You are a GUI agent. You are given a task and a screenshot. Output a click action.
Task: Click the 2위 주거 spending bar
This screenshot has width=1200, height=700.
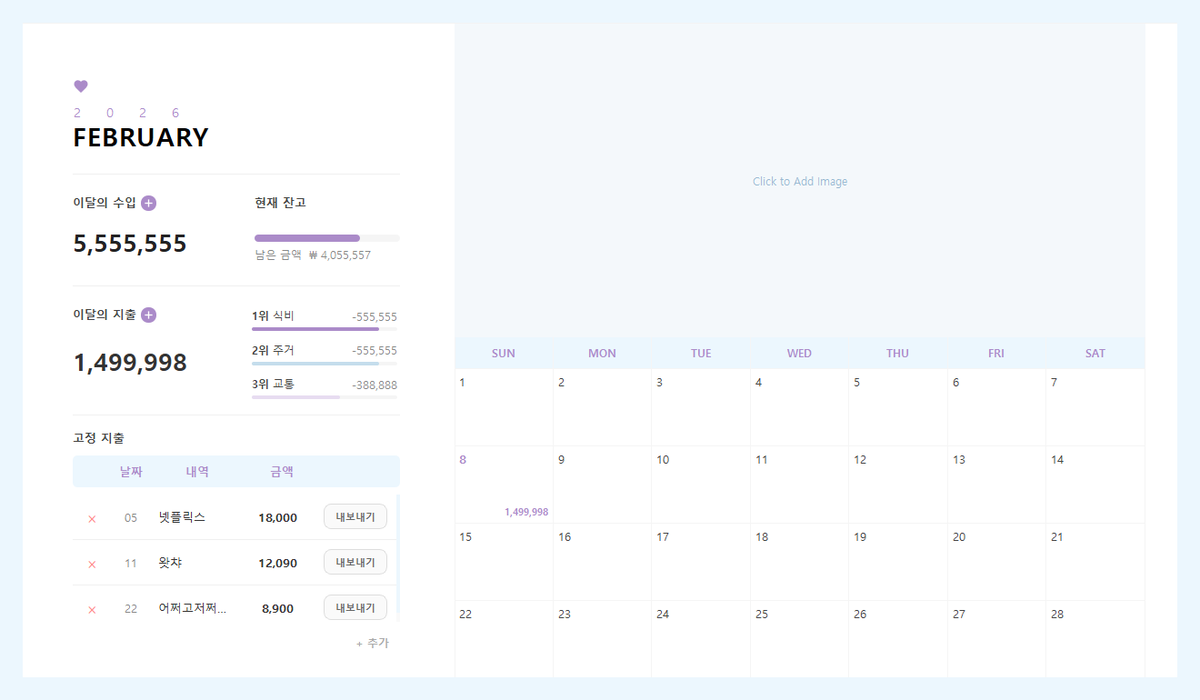pos(324,363)
